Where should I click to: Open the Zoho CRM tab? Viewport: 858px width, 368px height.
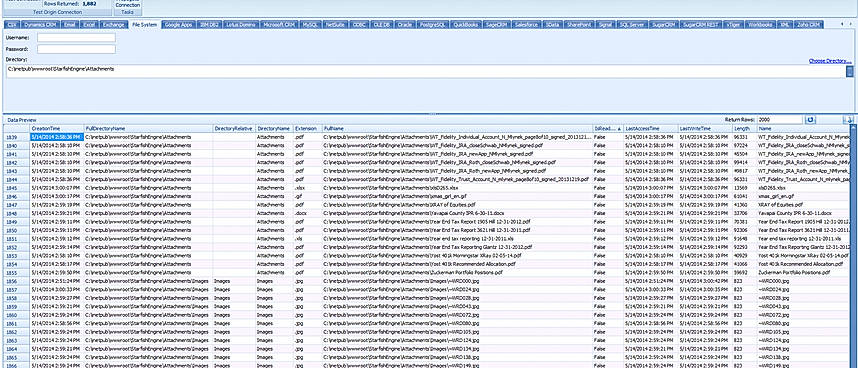(808, 25)
